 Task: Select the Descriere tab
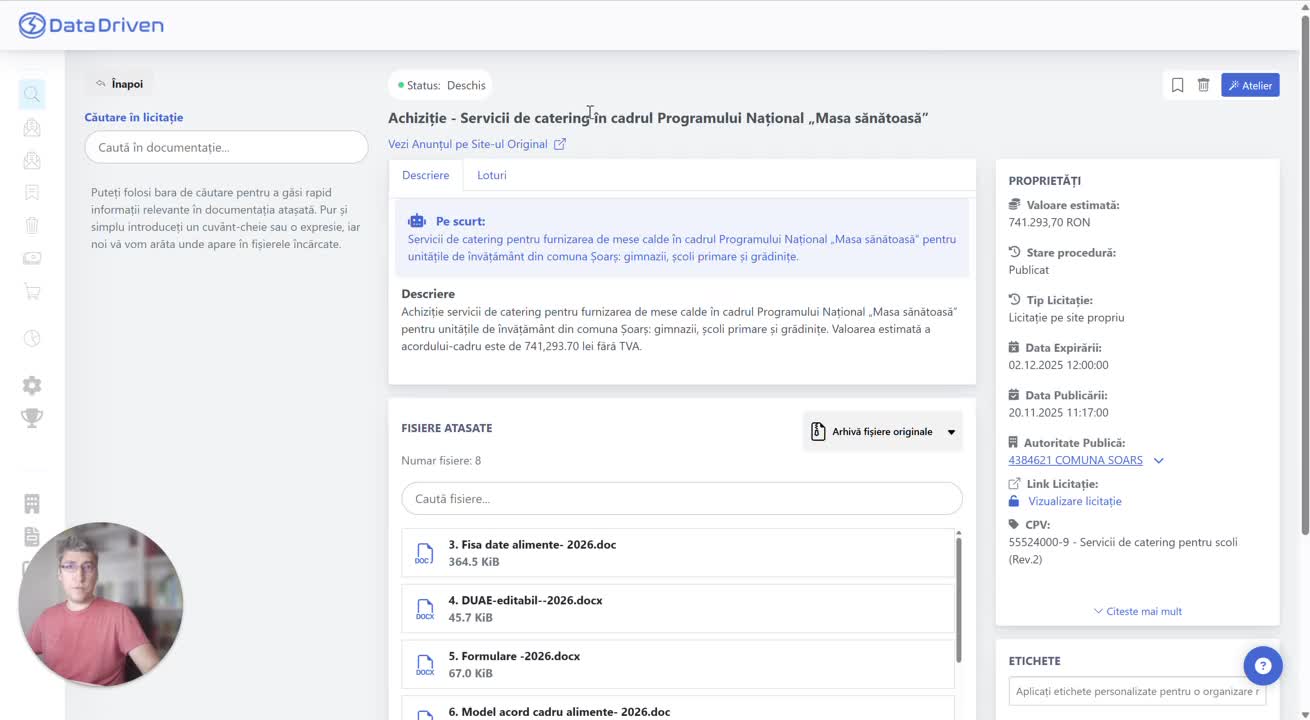click(x=425, y=175)
